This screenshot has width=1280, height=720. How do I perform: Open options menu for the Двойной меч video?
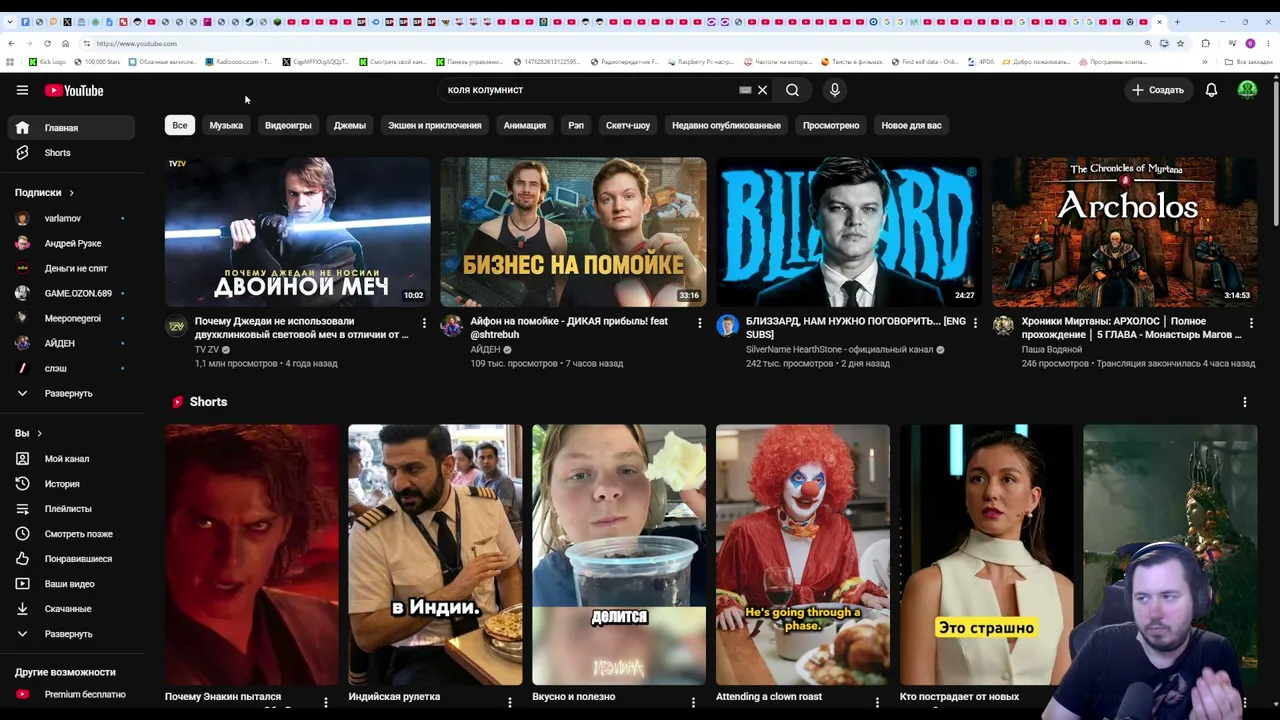tap(424, 323)
